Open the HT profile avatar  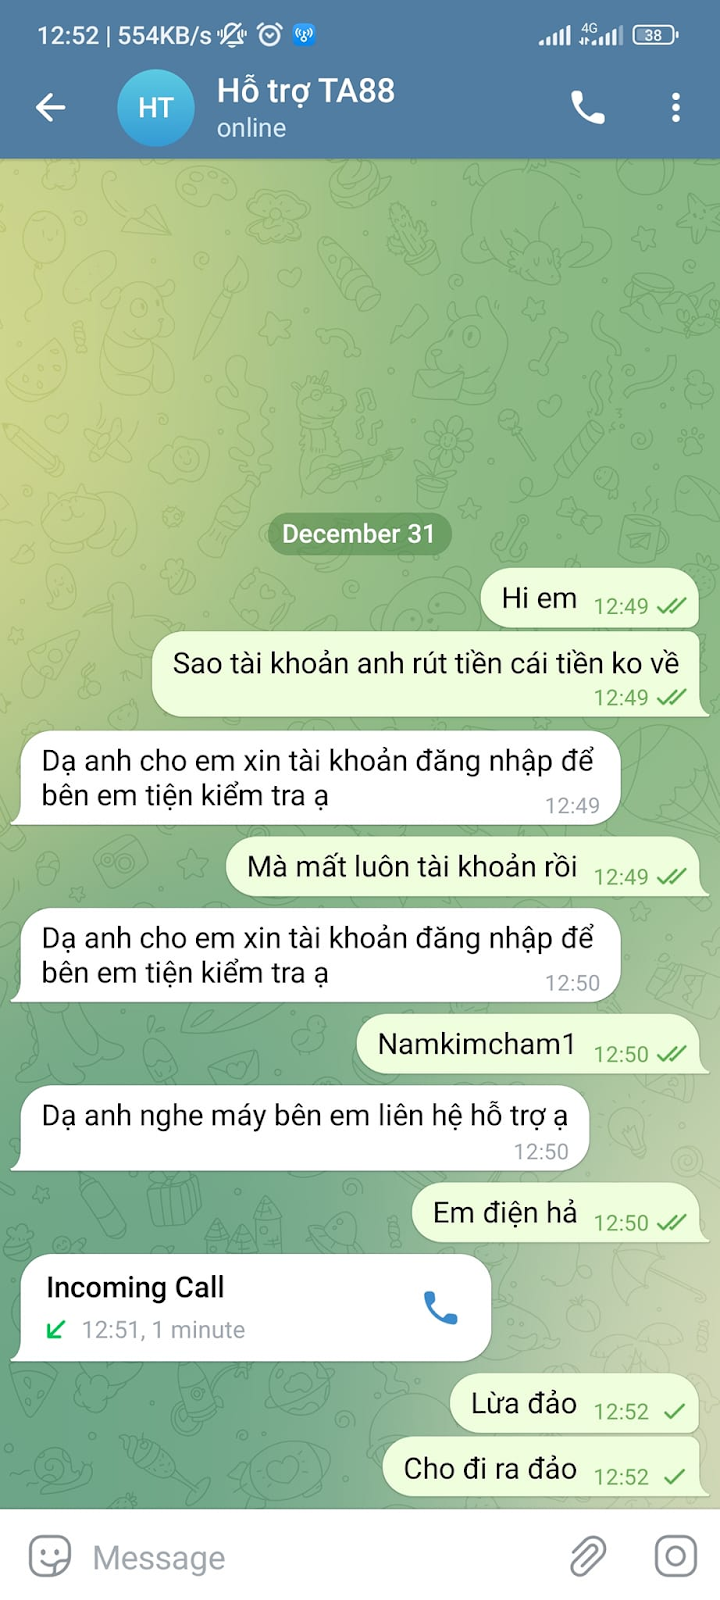pyautogui.click(x=156, y=107)
